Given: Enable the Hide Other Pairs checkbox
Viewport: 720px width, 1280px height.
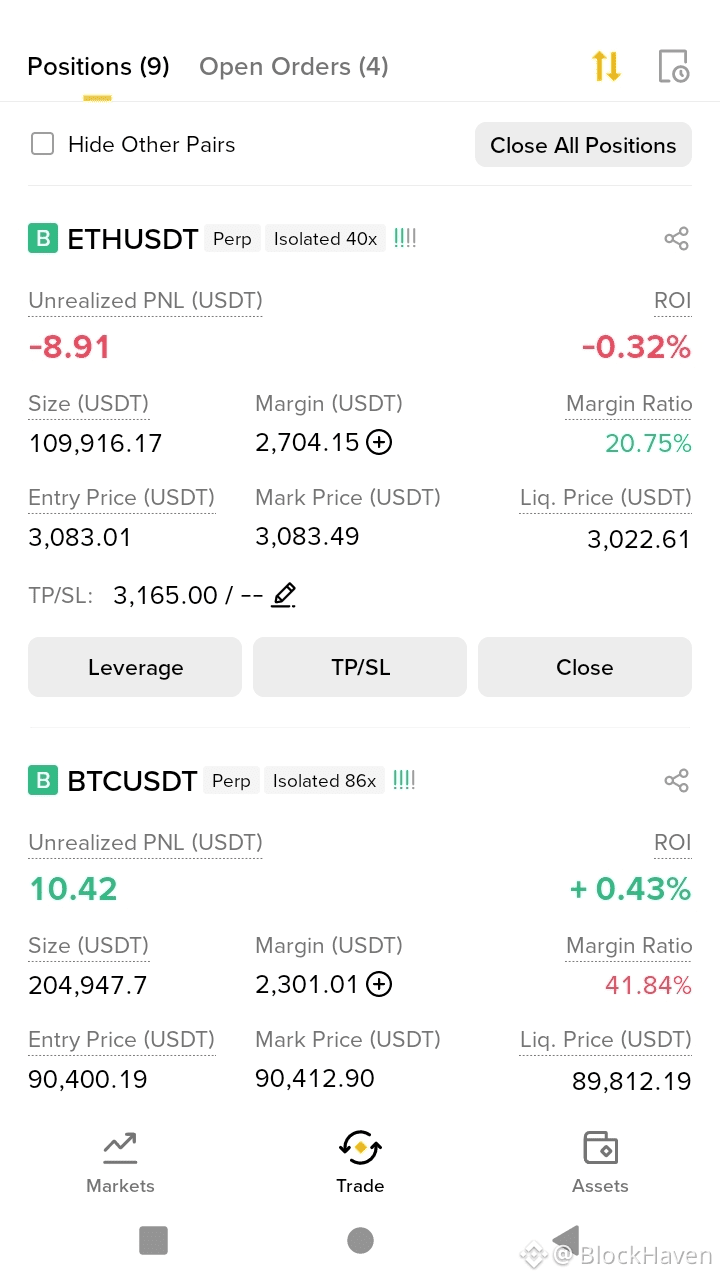Looking at the screenshot, I should pos(42,144).
